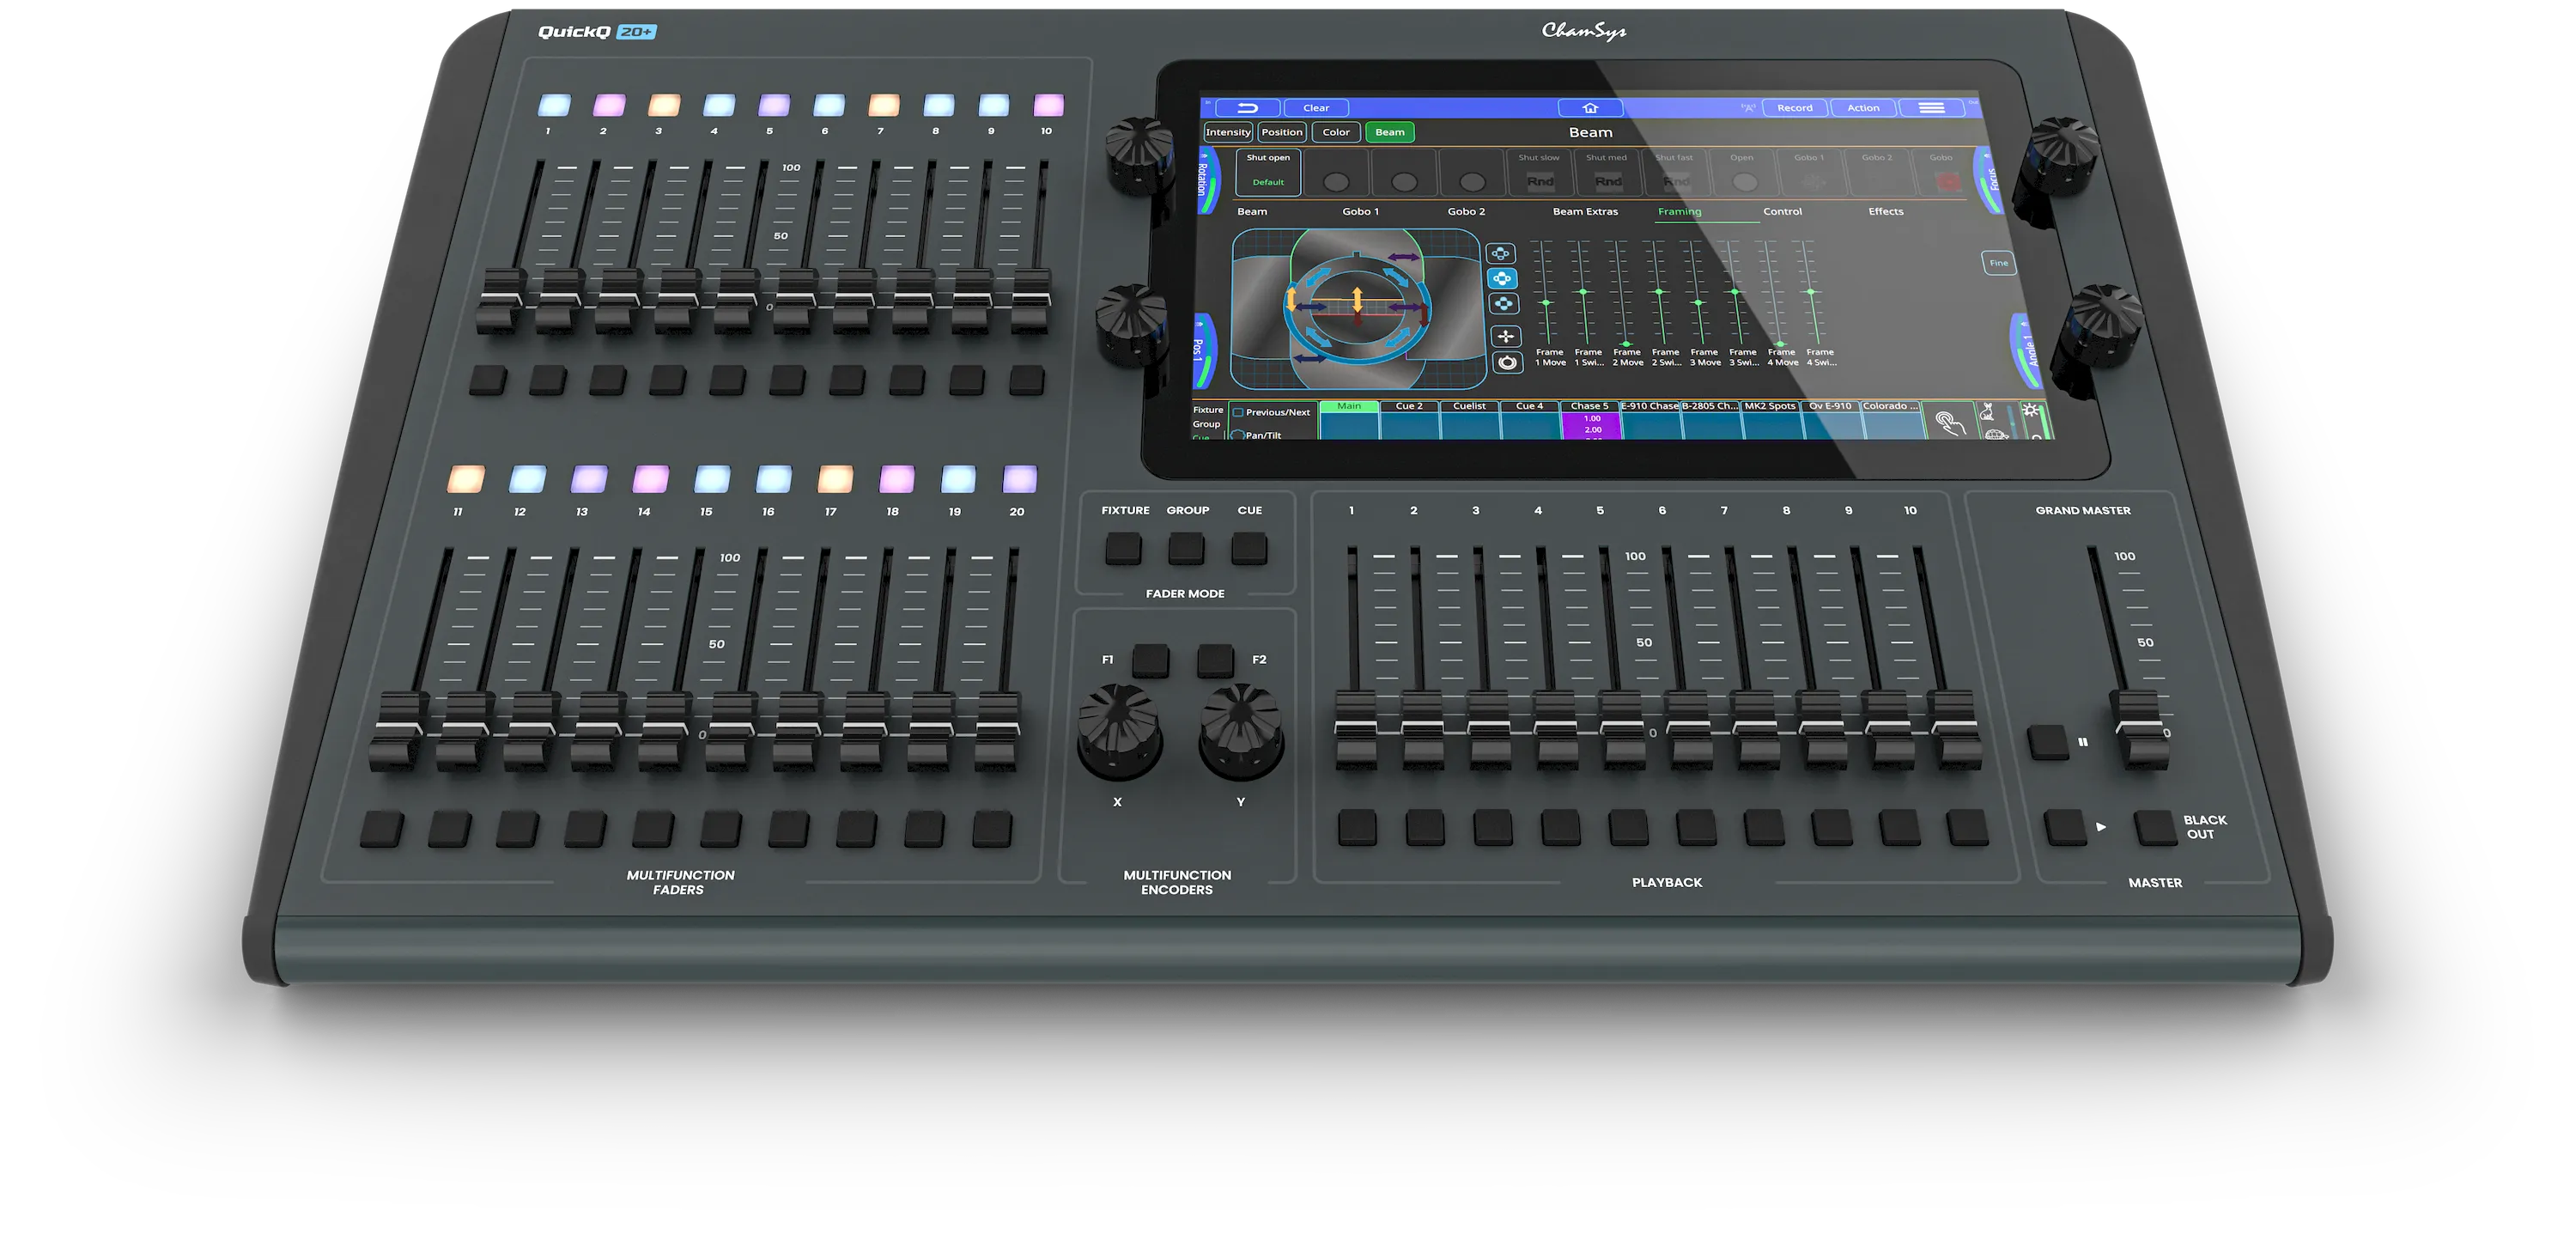2576x1241 pixels.
Task: Switch to the Position attribute tab
Action: (1282, 132)
